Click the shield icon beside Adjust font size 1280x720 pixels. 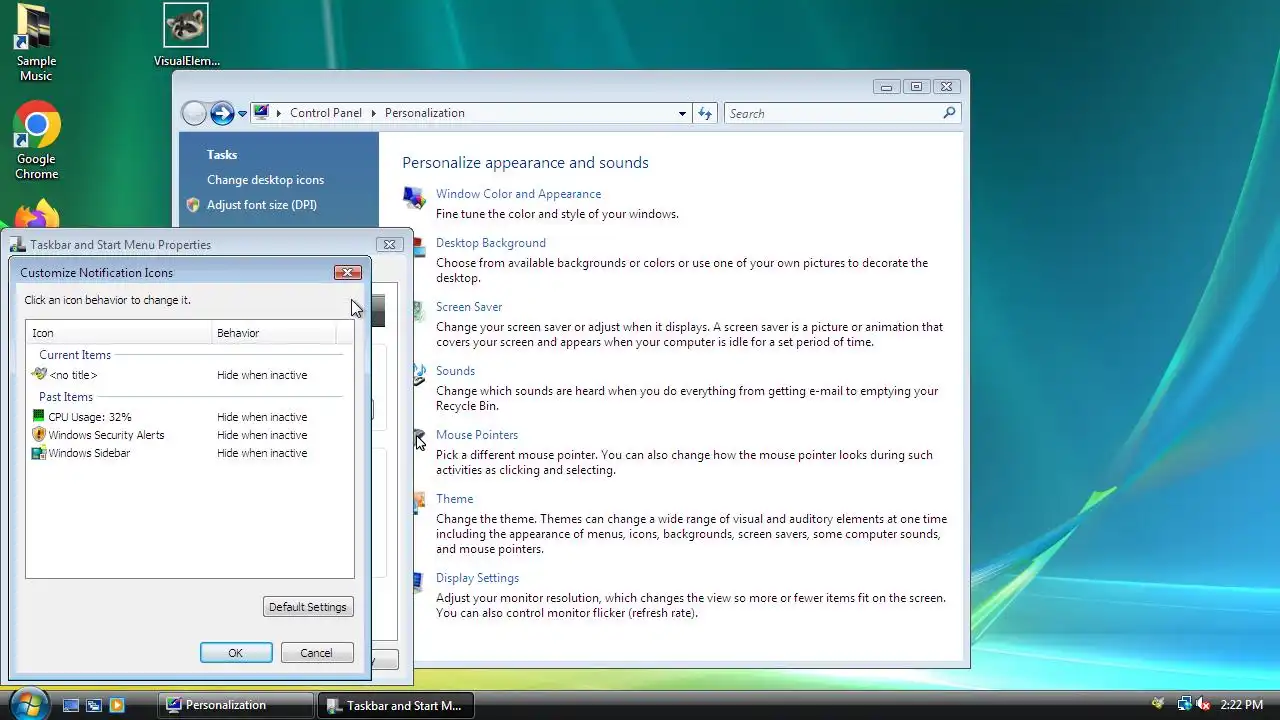point(193,205)
